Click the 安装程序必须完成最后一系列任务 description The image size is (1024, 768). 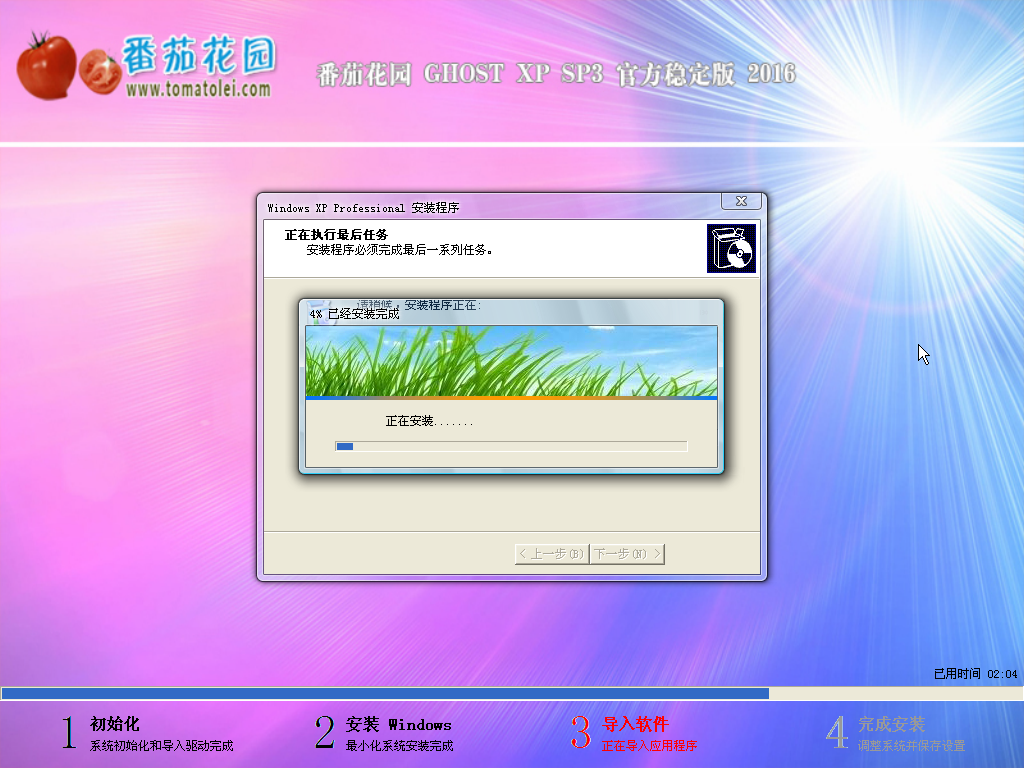coord(400,249)
